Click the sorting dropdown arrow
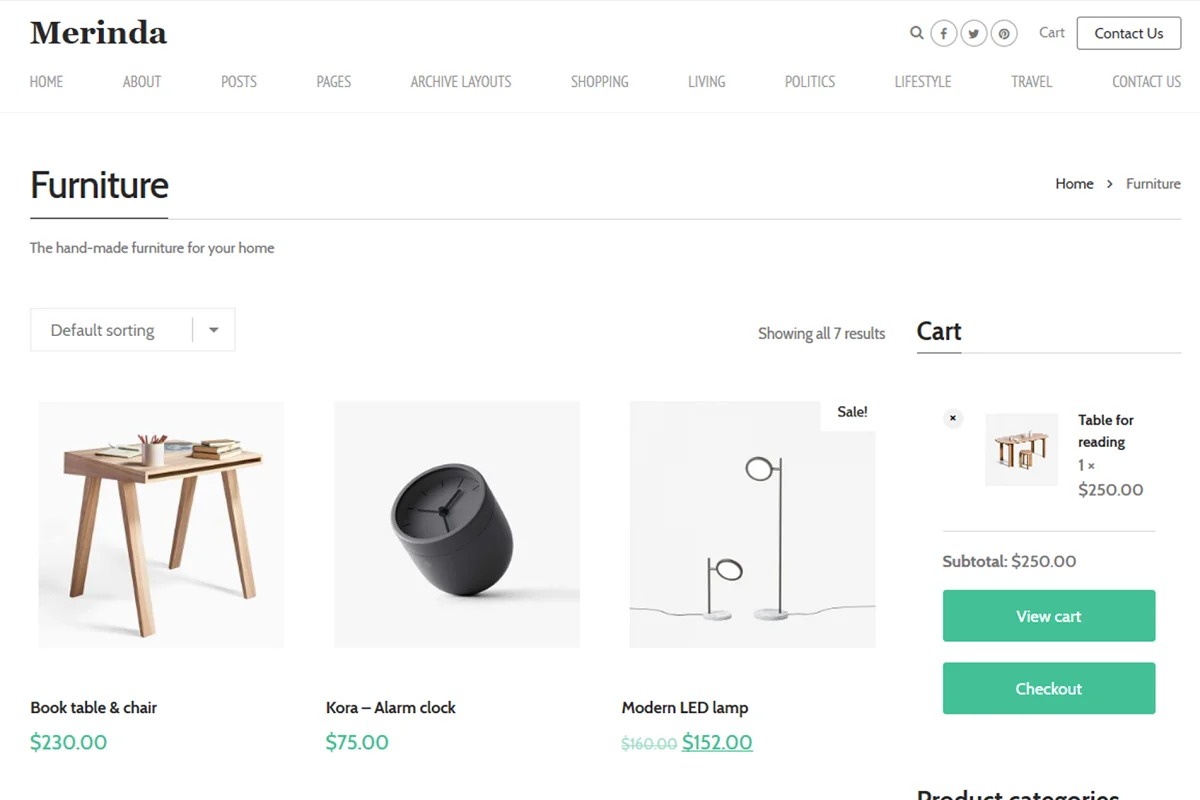 (213, 330)
